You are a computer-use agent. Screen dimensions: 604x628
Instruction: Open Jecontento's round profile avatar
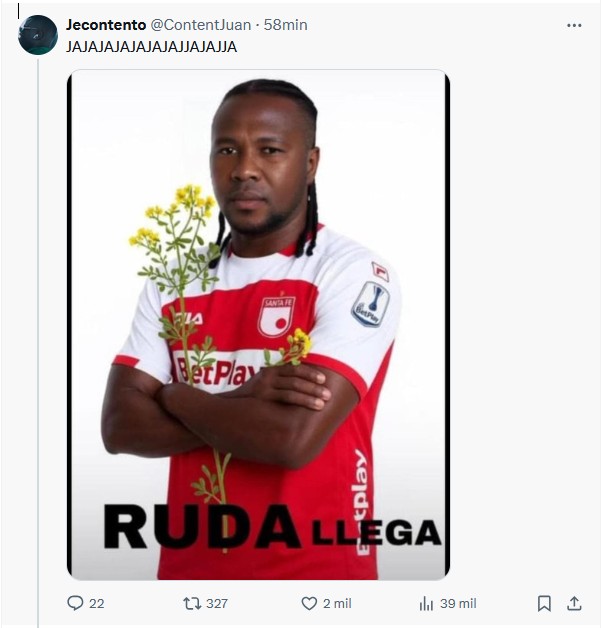tap(38, 35)
